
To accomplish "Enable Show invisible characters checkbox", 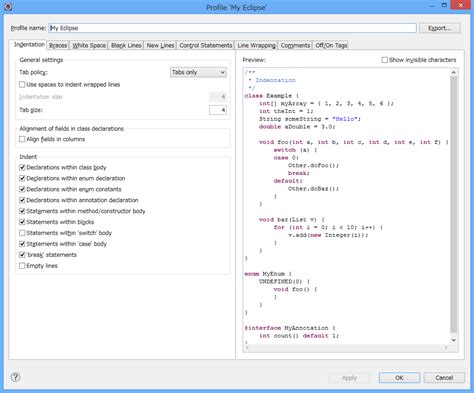I will tap(384, 60).
